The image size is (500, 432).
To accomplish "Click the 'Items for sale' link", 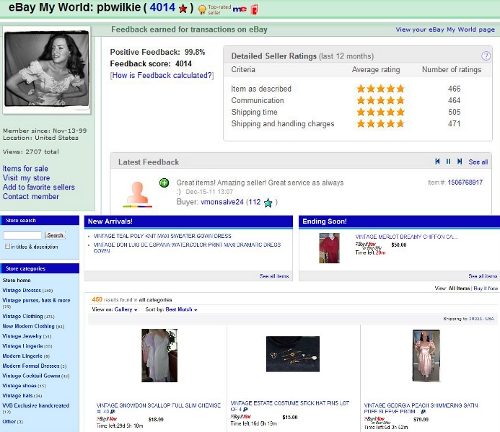I will pos(25,168).
